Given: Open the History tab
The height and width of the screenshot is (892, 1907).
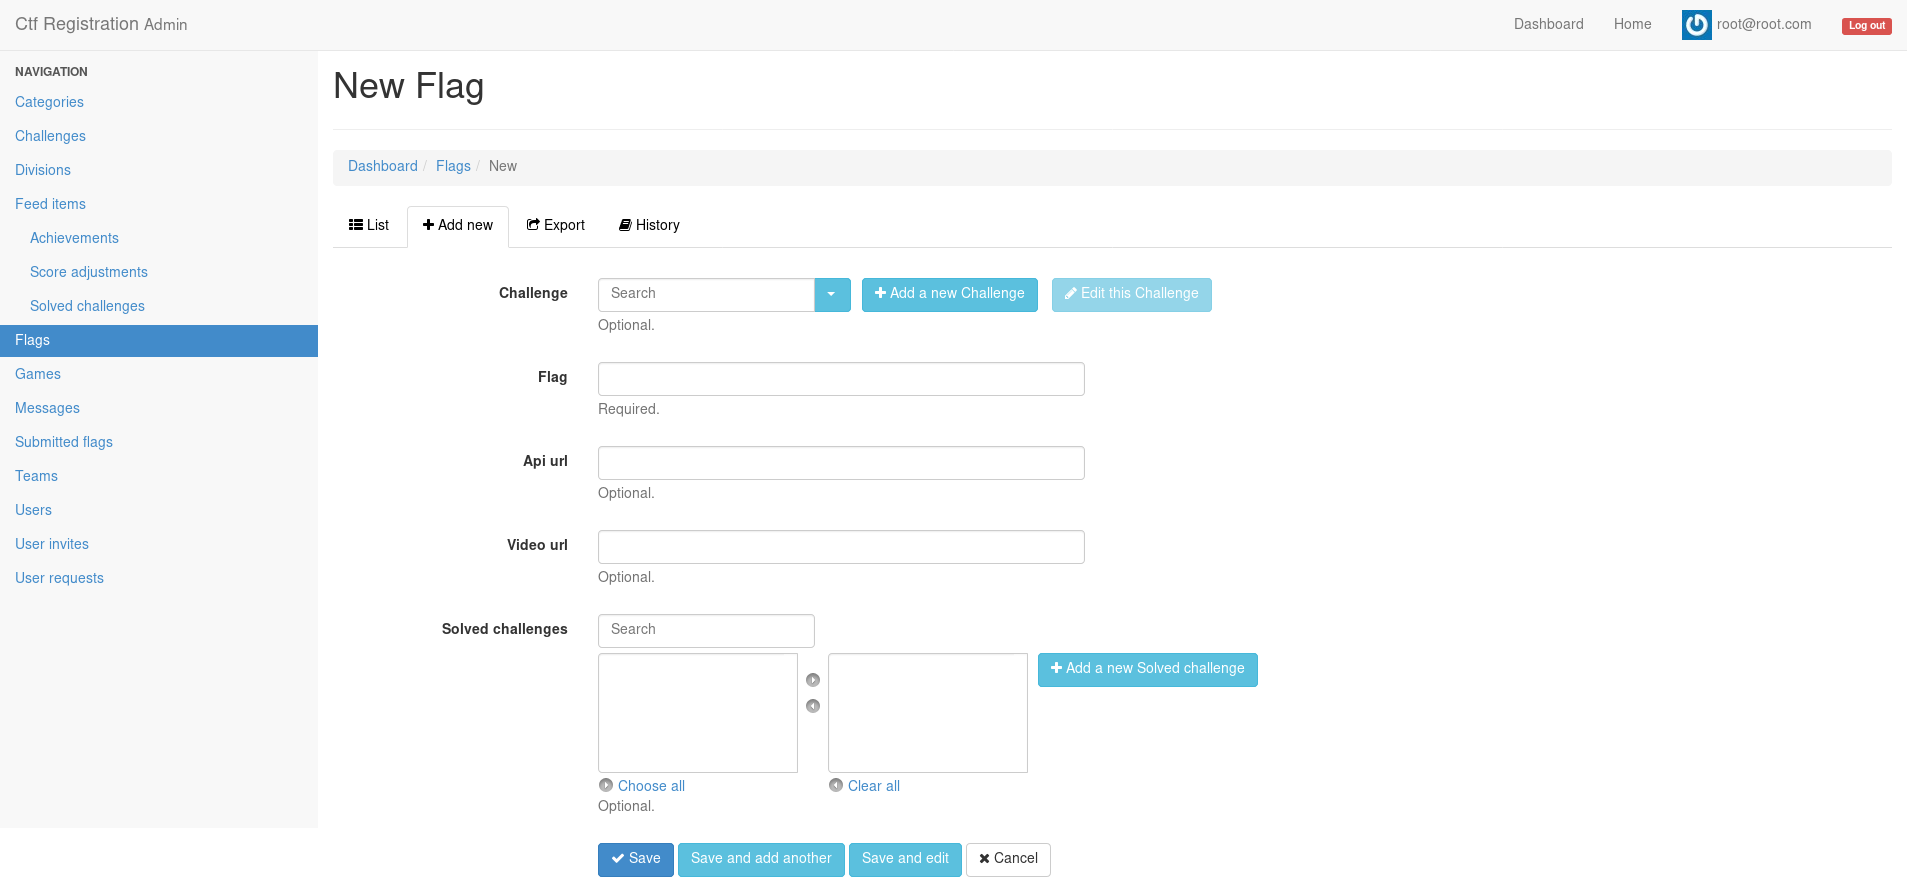Looking at the screenshot, I should [649, 225].
